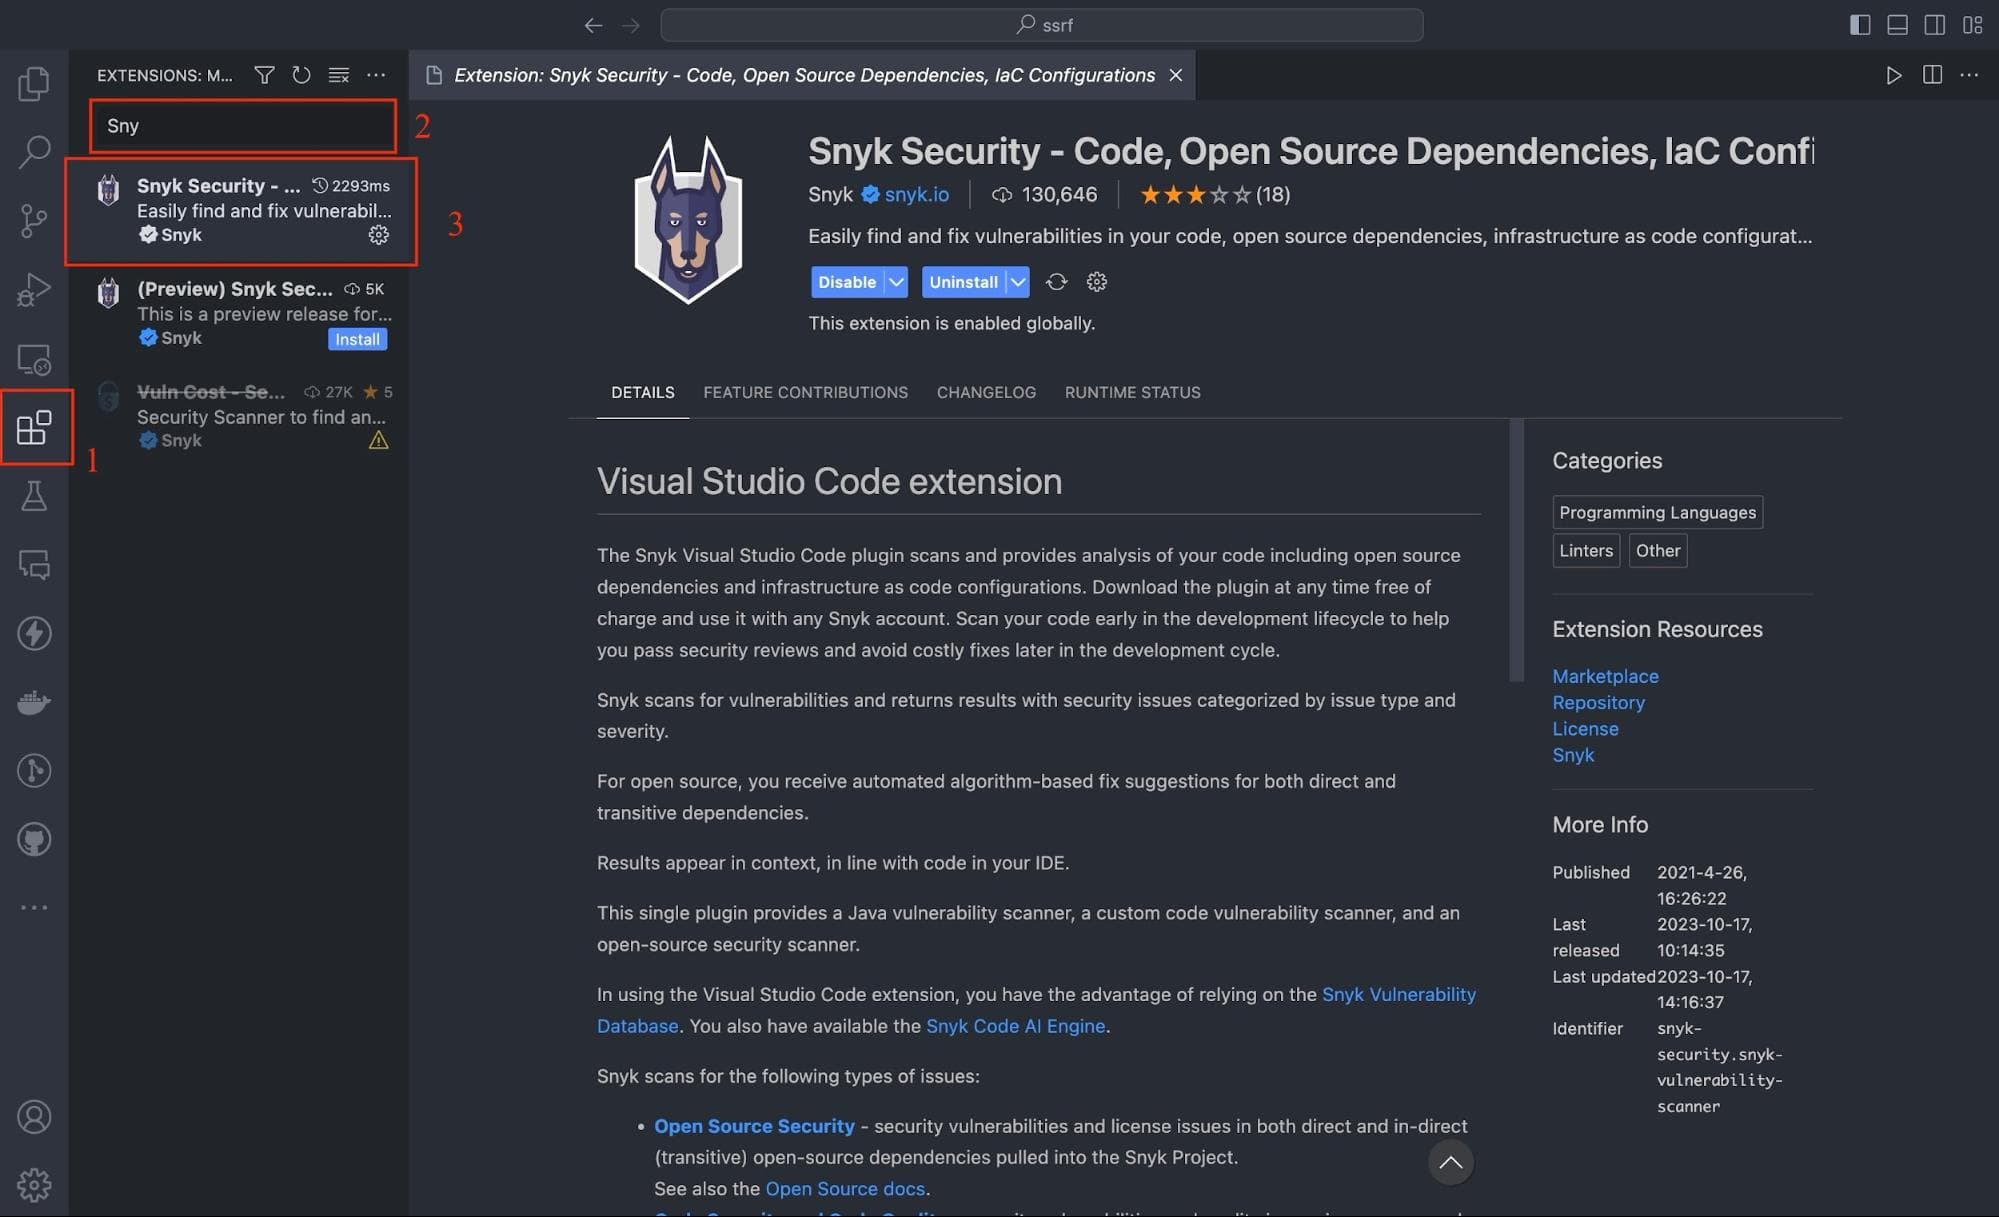
Task: Refresh the extensions list
Action: tap(301, 75)
